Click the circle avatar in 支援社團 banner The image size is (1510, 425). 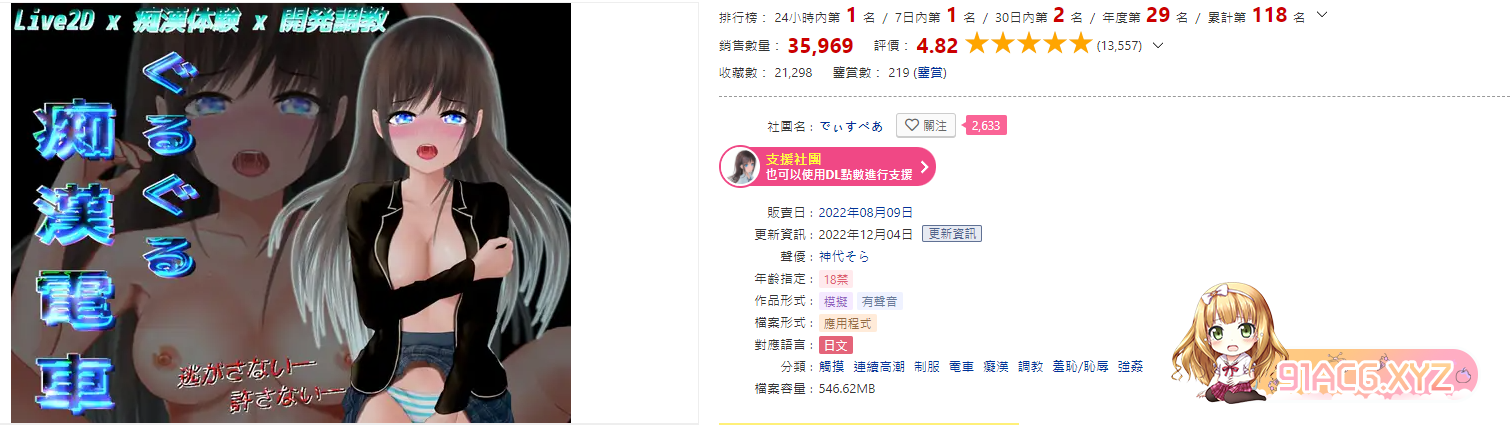740,167
